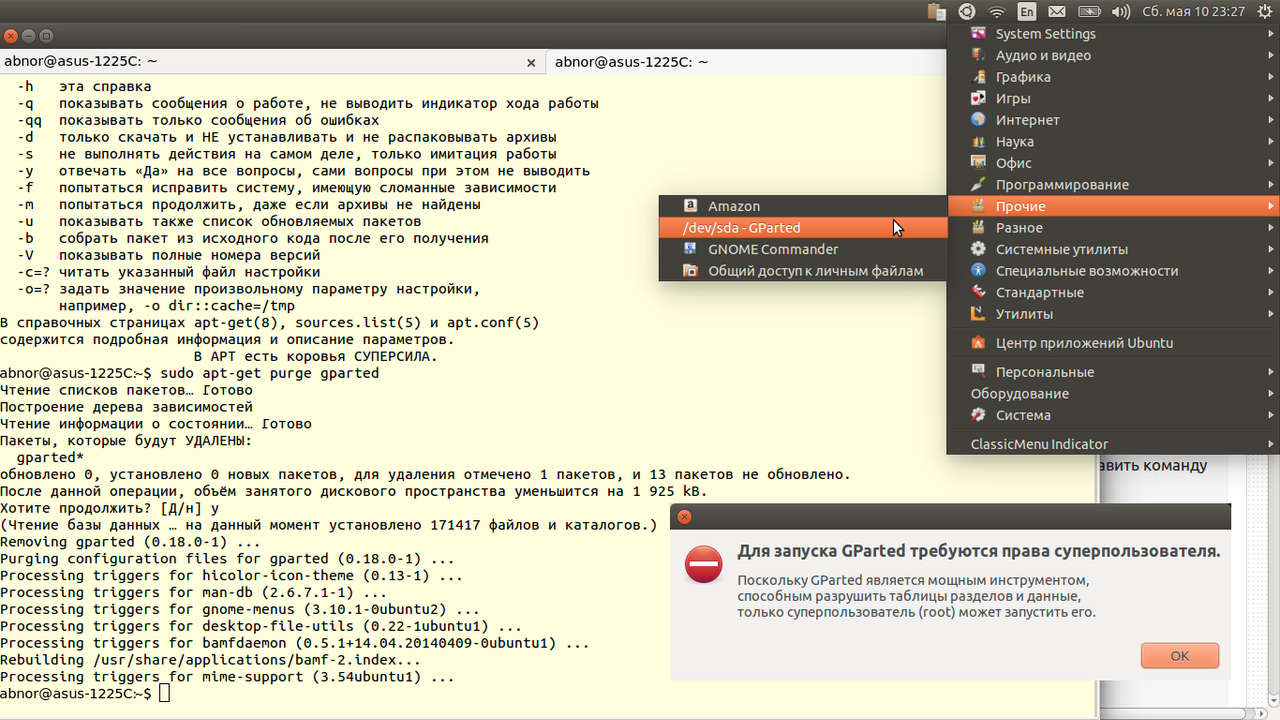
Task: Expand the ClassicMenu Indicator submenu arrow
Action: (x=1271, y=444)
